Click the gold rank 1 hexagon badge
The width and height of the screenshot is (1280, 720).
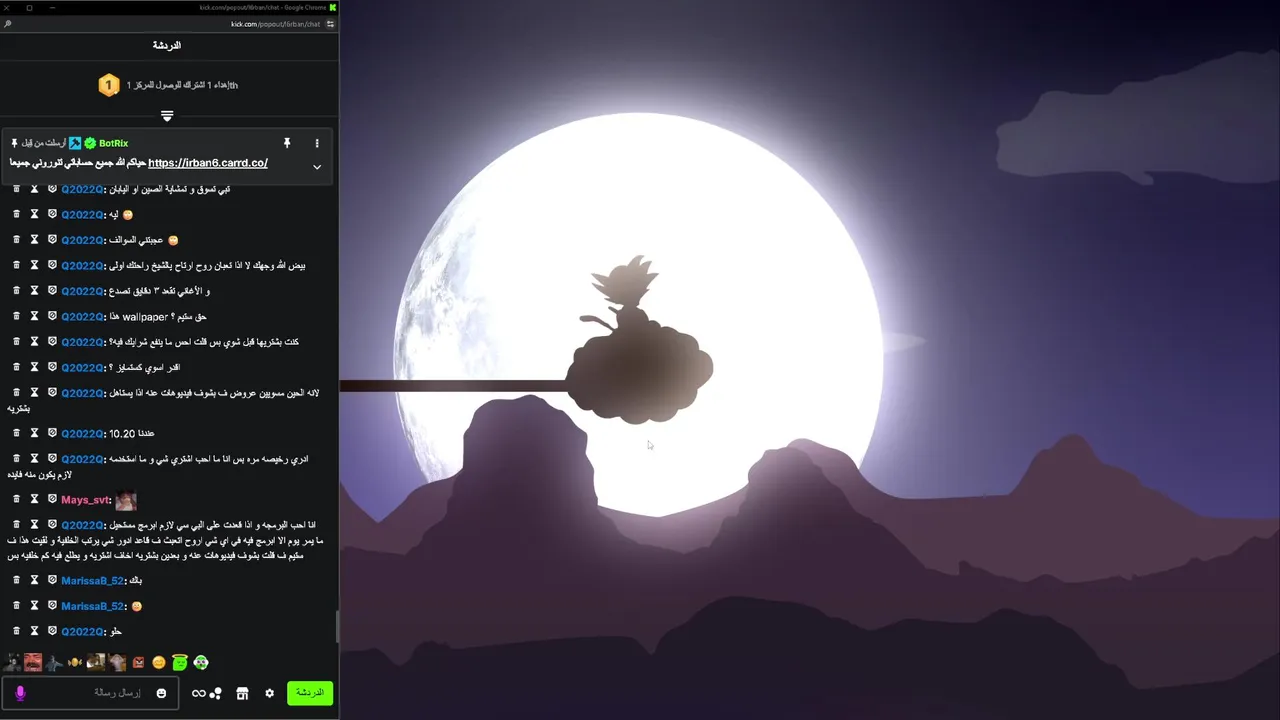(x=109, y=85)
